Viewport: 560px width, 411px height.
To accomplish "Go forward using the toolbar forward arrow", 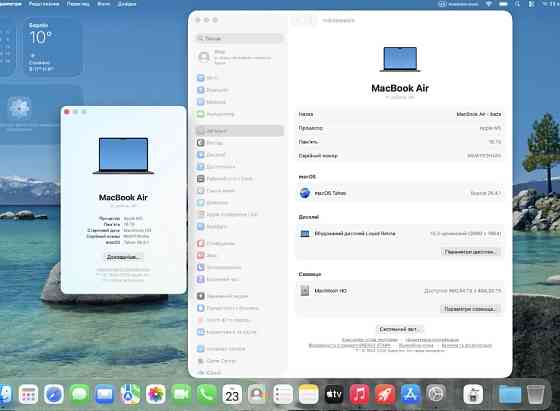I will [x=310, y=20].
